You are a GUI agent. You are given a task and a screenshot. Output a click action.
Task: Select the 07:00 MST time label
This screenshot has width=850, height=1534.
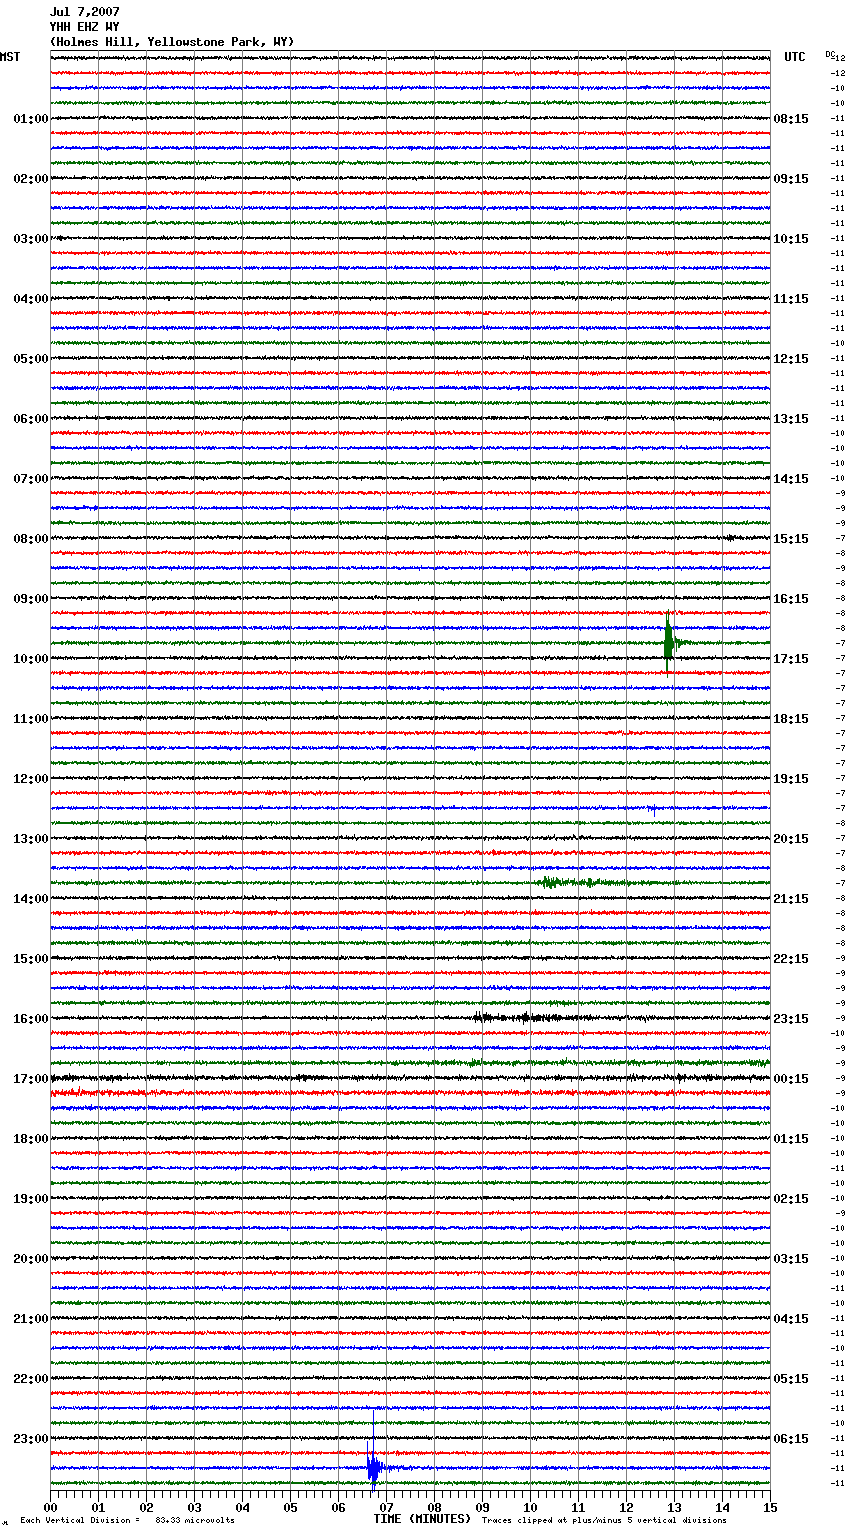tap(31, 479)
